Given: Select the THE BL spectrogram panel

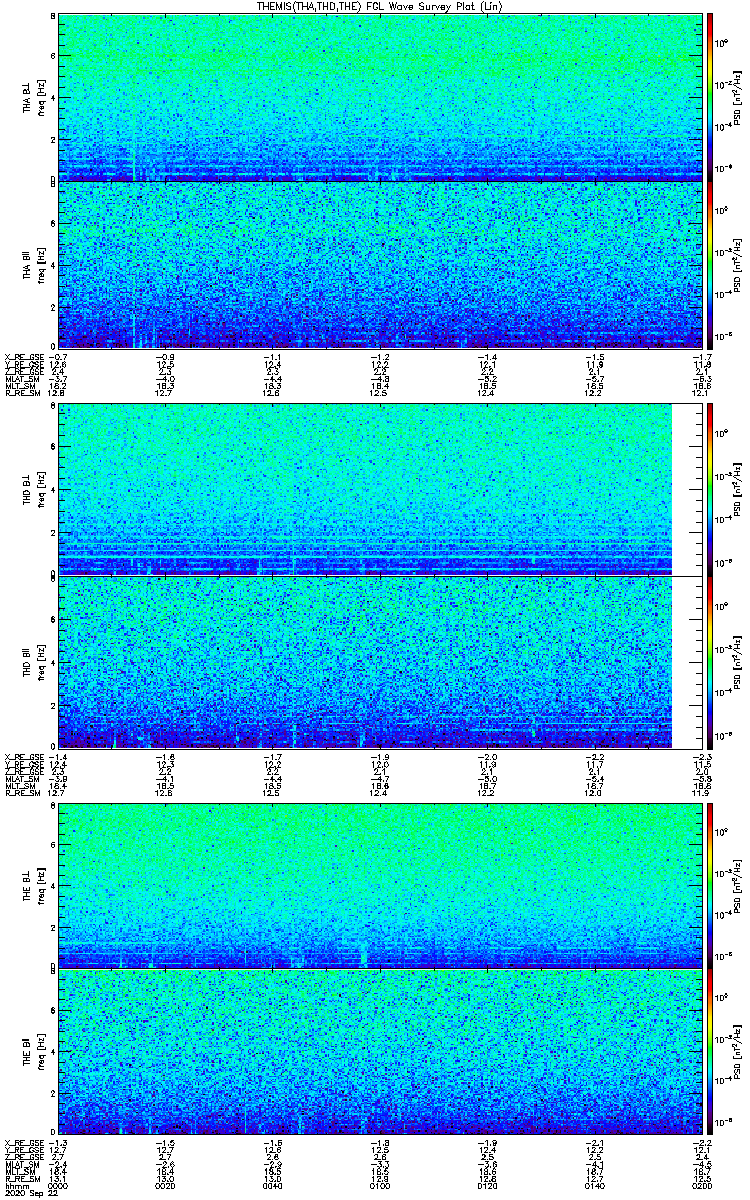Looking at the screenshot, I should (x=379, y=885).
